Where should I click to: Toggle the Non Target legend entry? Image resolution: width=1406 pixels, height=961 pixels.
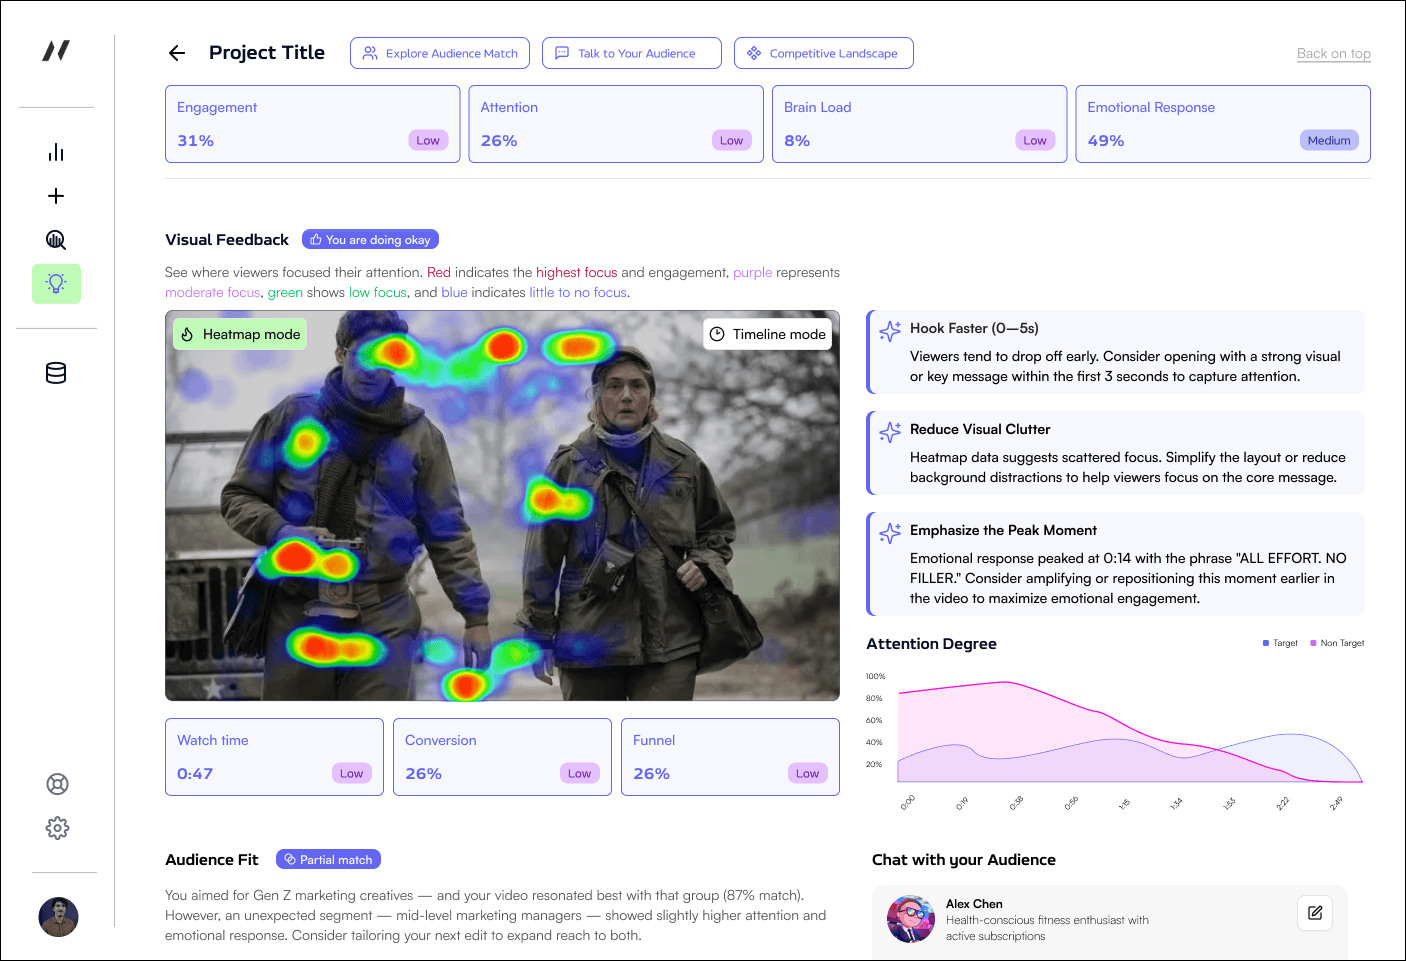coord(1337,643)
